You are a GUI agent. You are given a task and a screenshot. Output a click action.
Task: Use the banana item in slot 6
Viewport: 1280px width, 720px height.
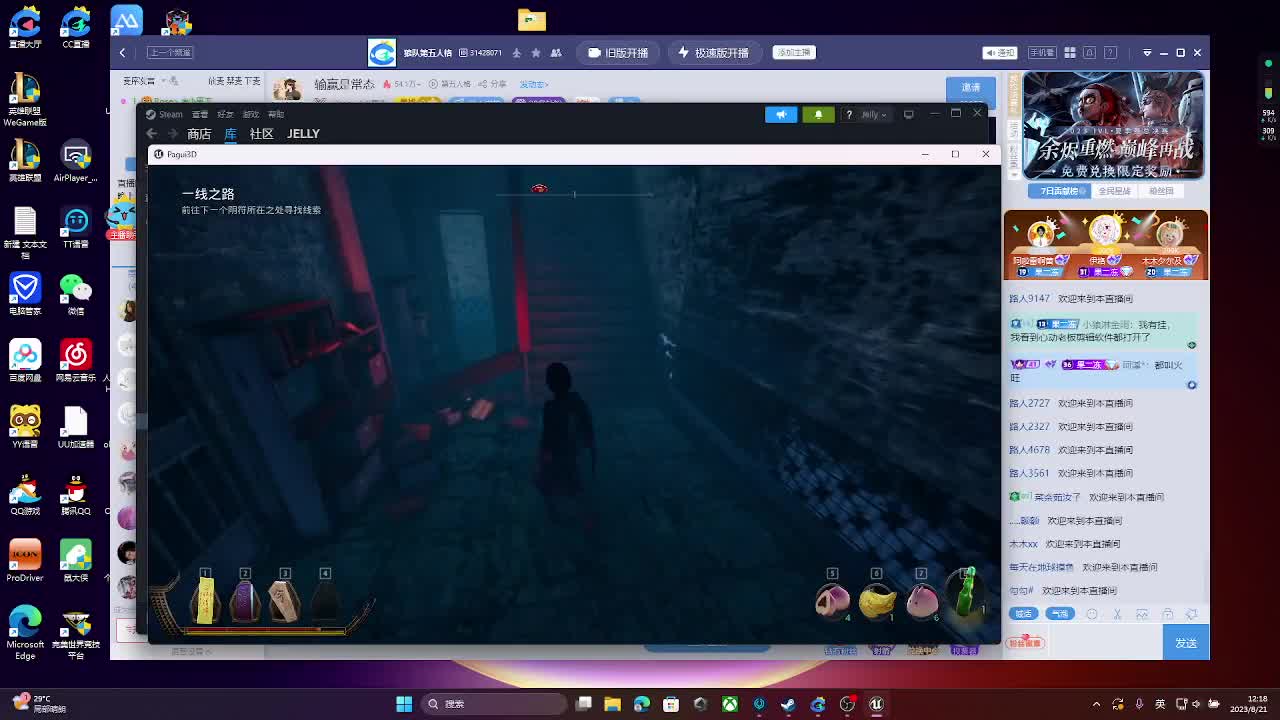(877, 601)
